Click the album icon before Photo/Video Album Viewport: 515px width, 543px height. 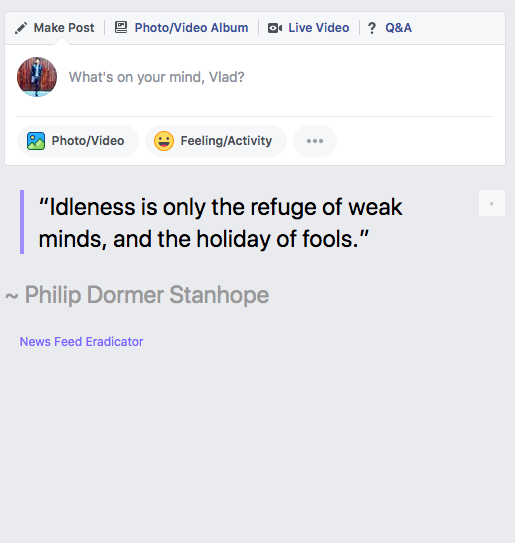point(121,27)
